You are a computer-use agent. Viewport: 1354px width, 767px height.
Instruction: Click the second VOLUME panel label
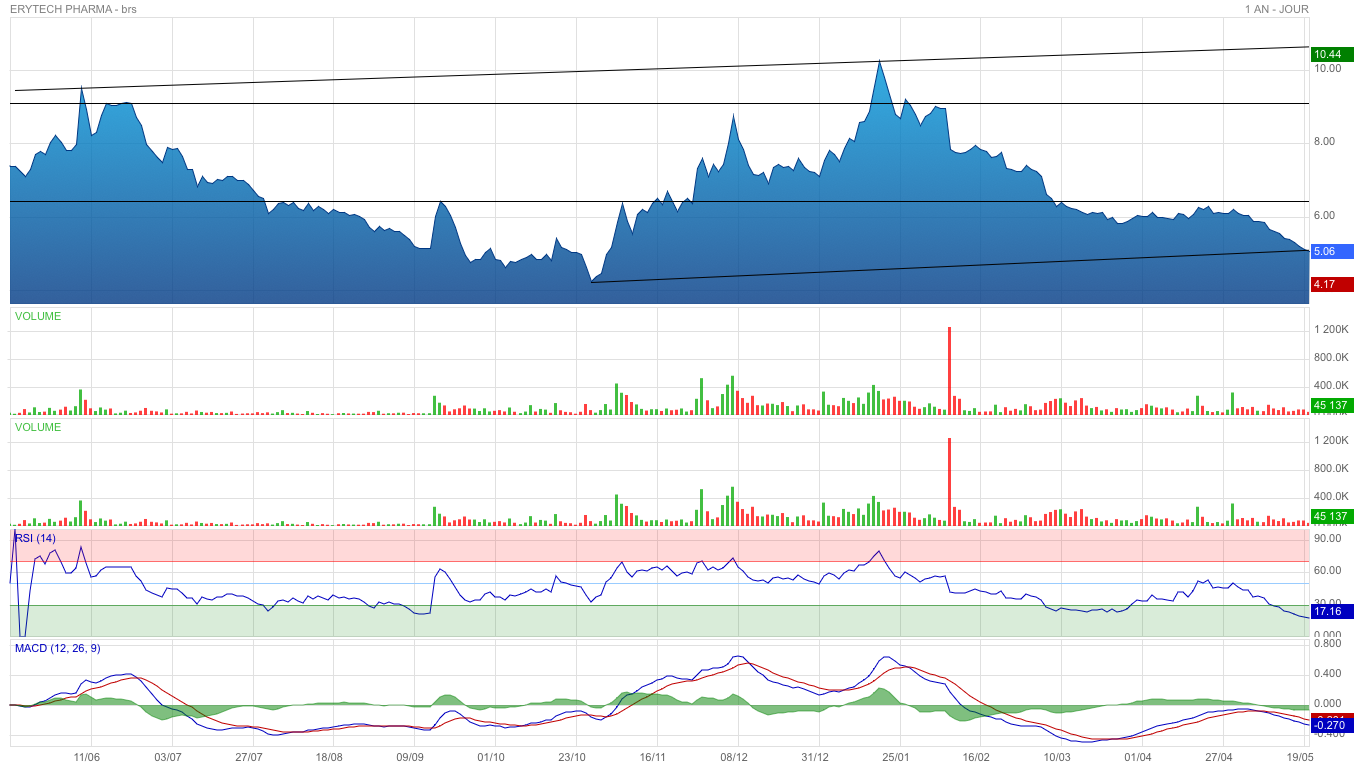(x=37, y=428)
